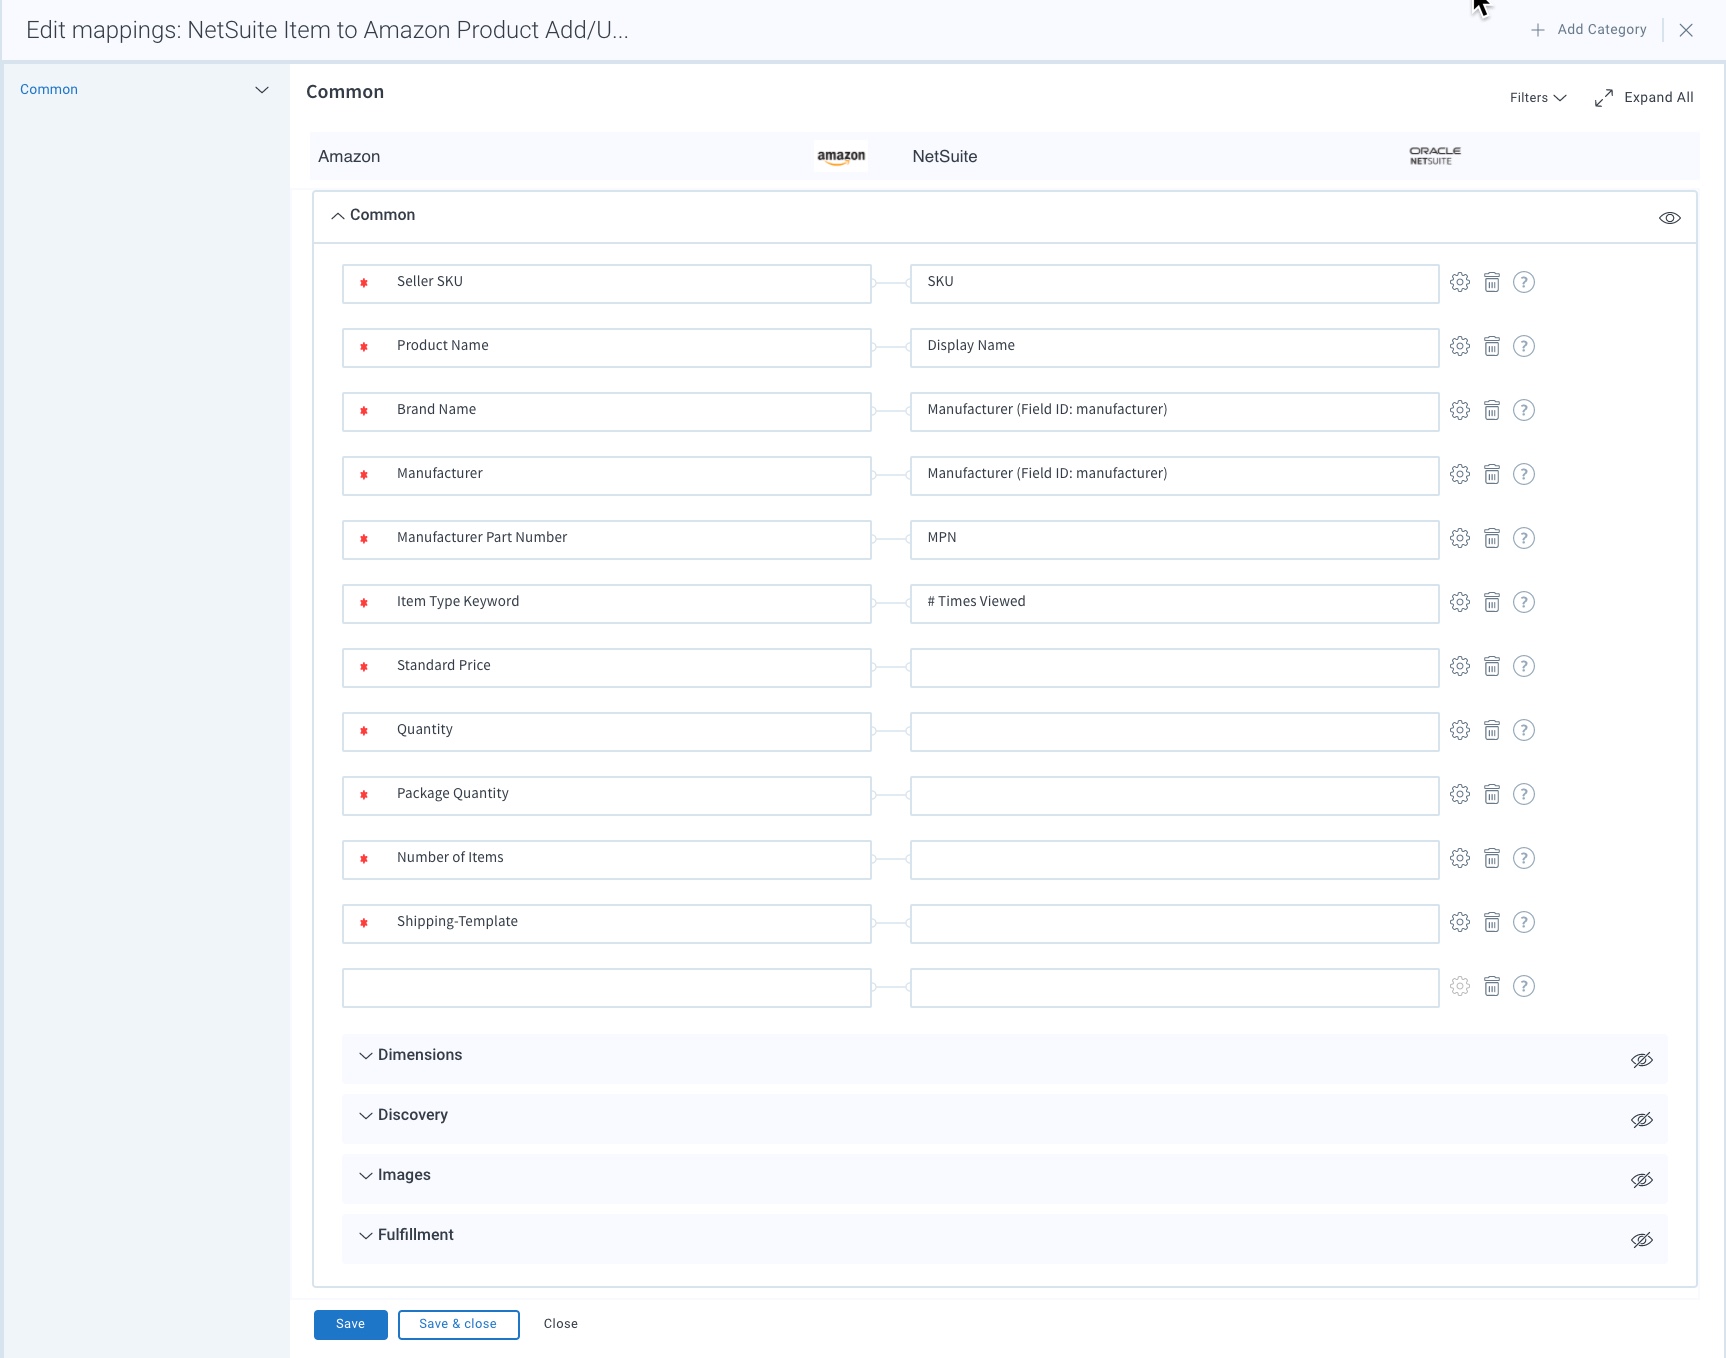Click the Shipping-Template Amazon field
The width and height of the screenshot is (1726, 1358).
(x=606, y=924)
